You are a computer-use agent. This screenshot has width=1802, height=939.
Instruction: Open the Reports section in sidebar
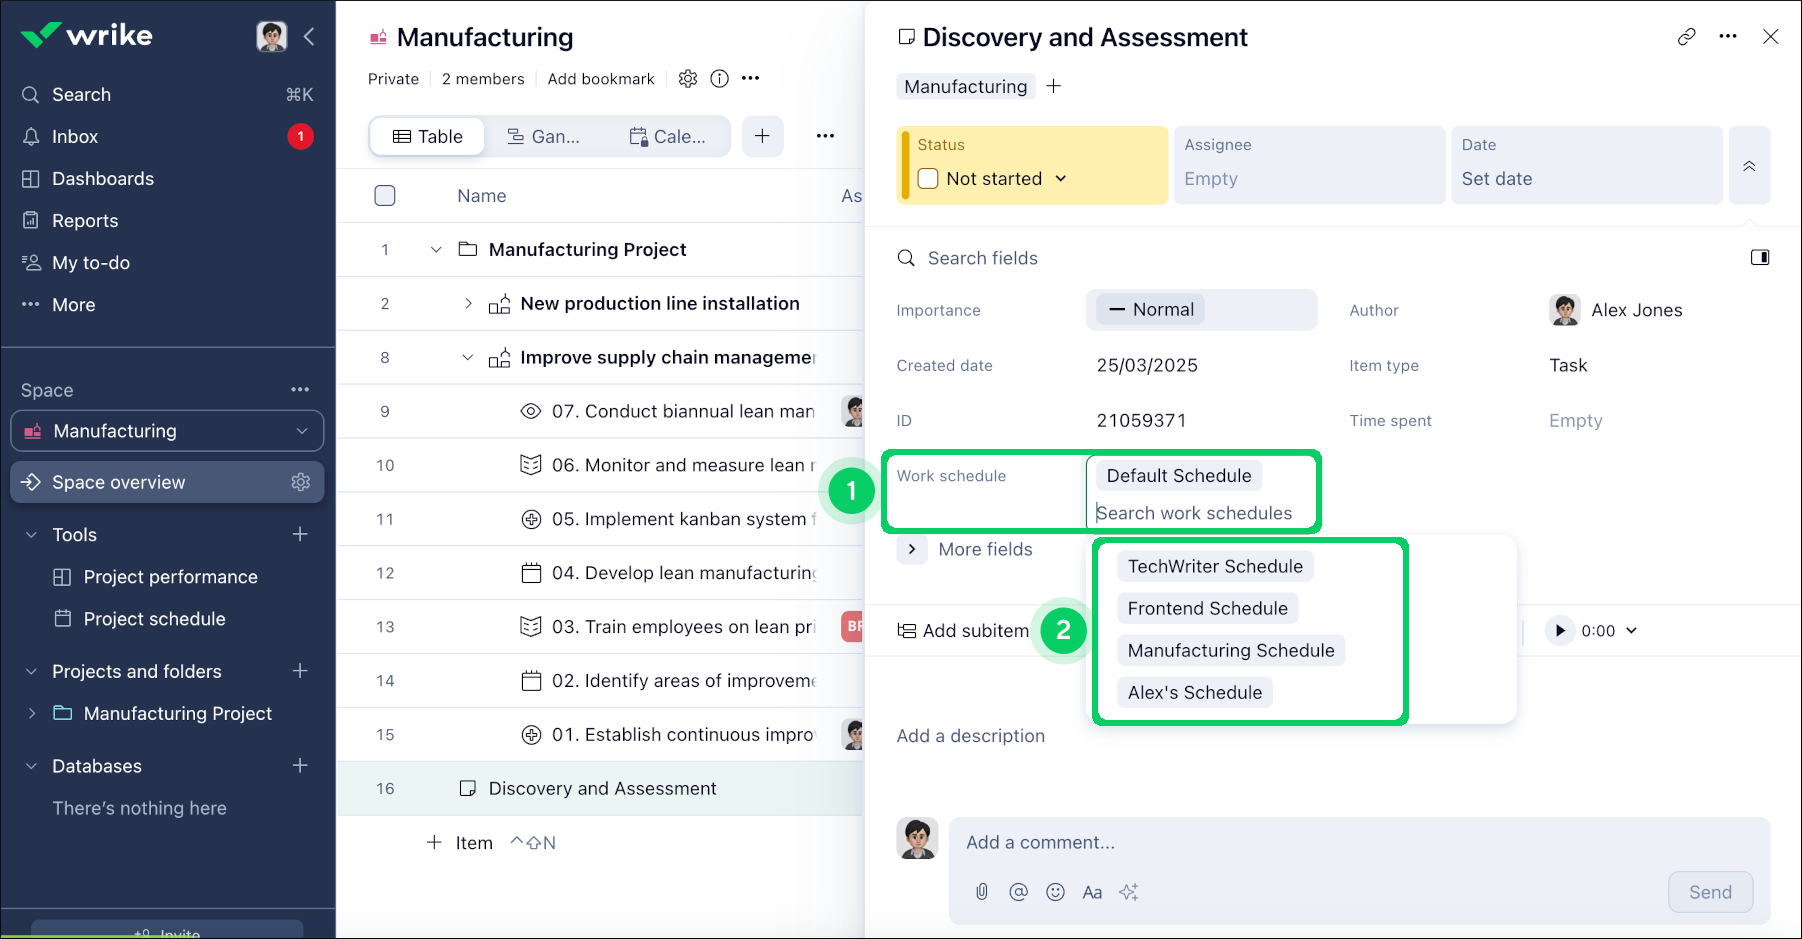pyautogui.click(x=85, y=220)
